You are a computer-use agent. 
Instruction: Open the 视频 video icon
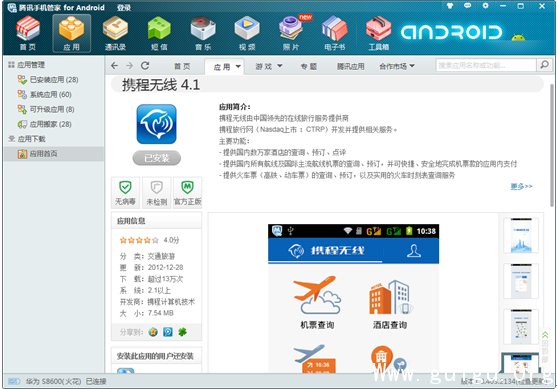(x=247, y=33)
